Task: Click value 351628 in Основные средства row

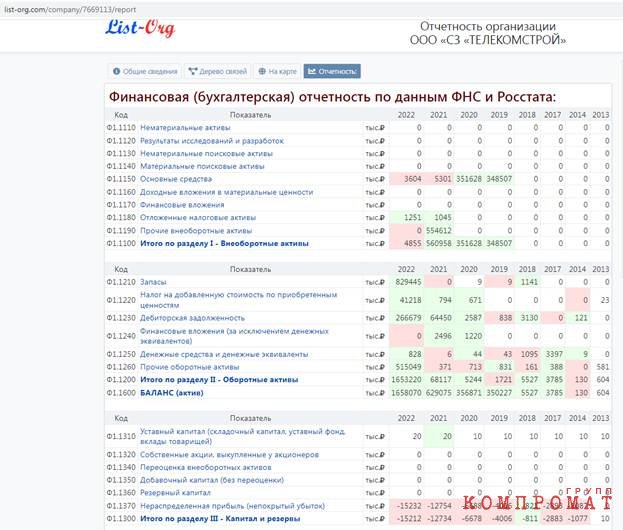Action: point(469,179)
